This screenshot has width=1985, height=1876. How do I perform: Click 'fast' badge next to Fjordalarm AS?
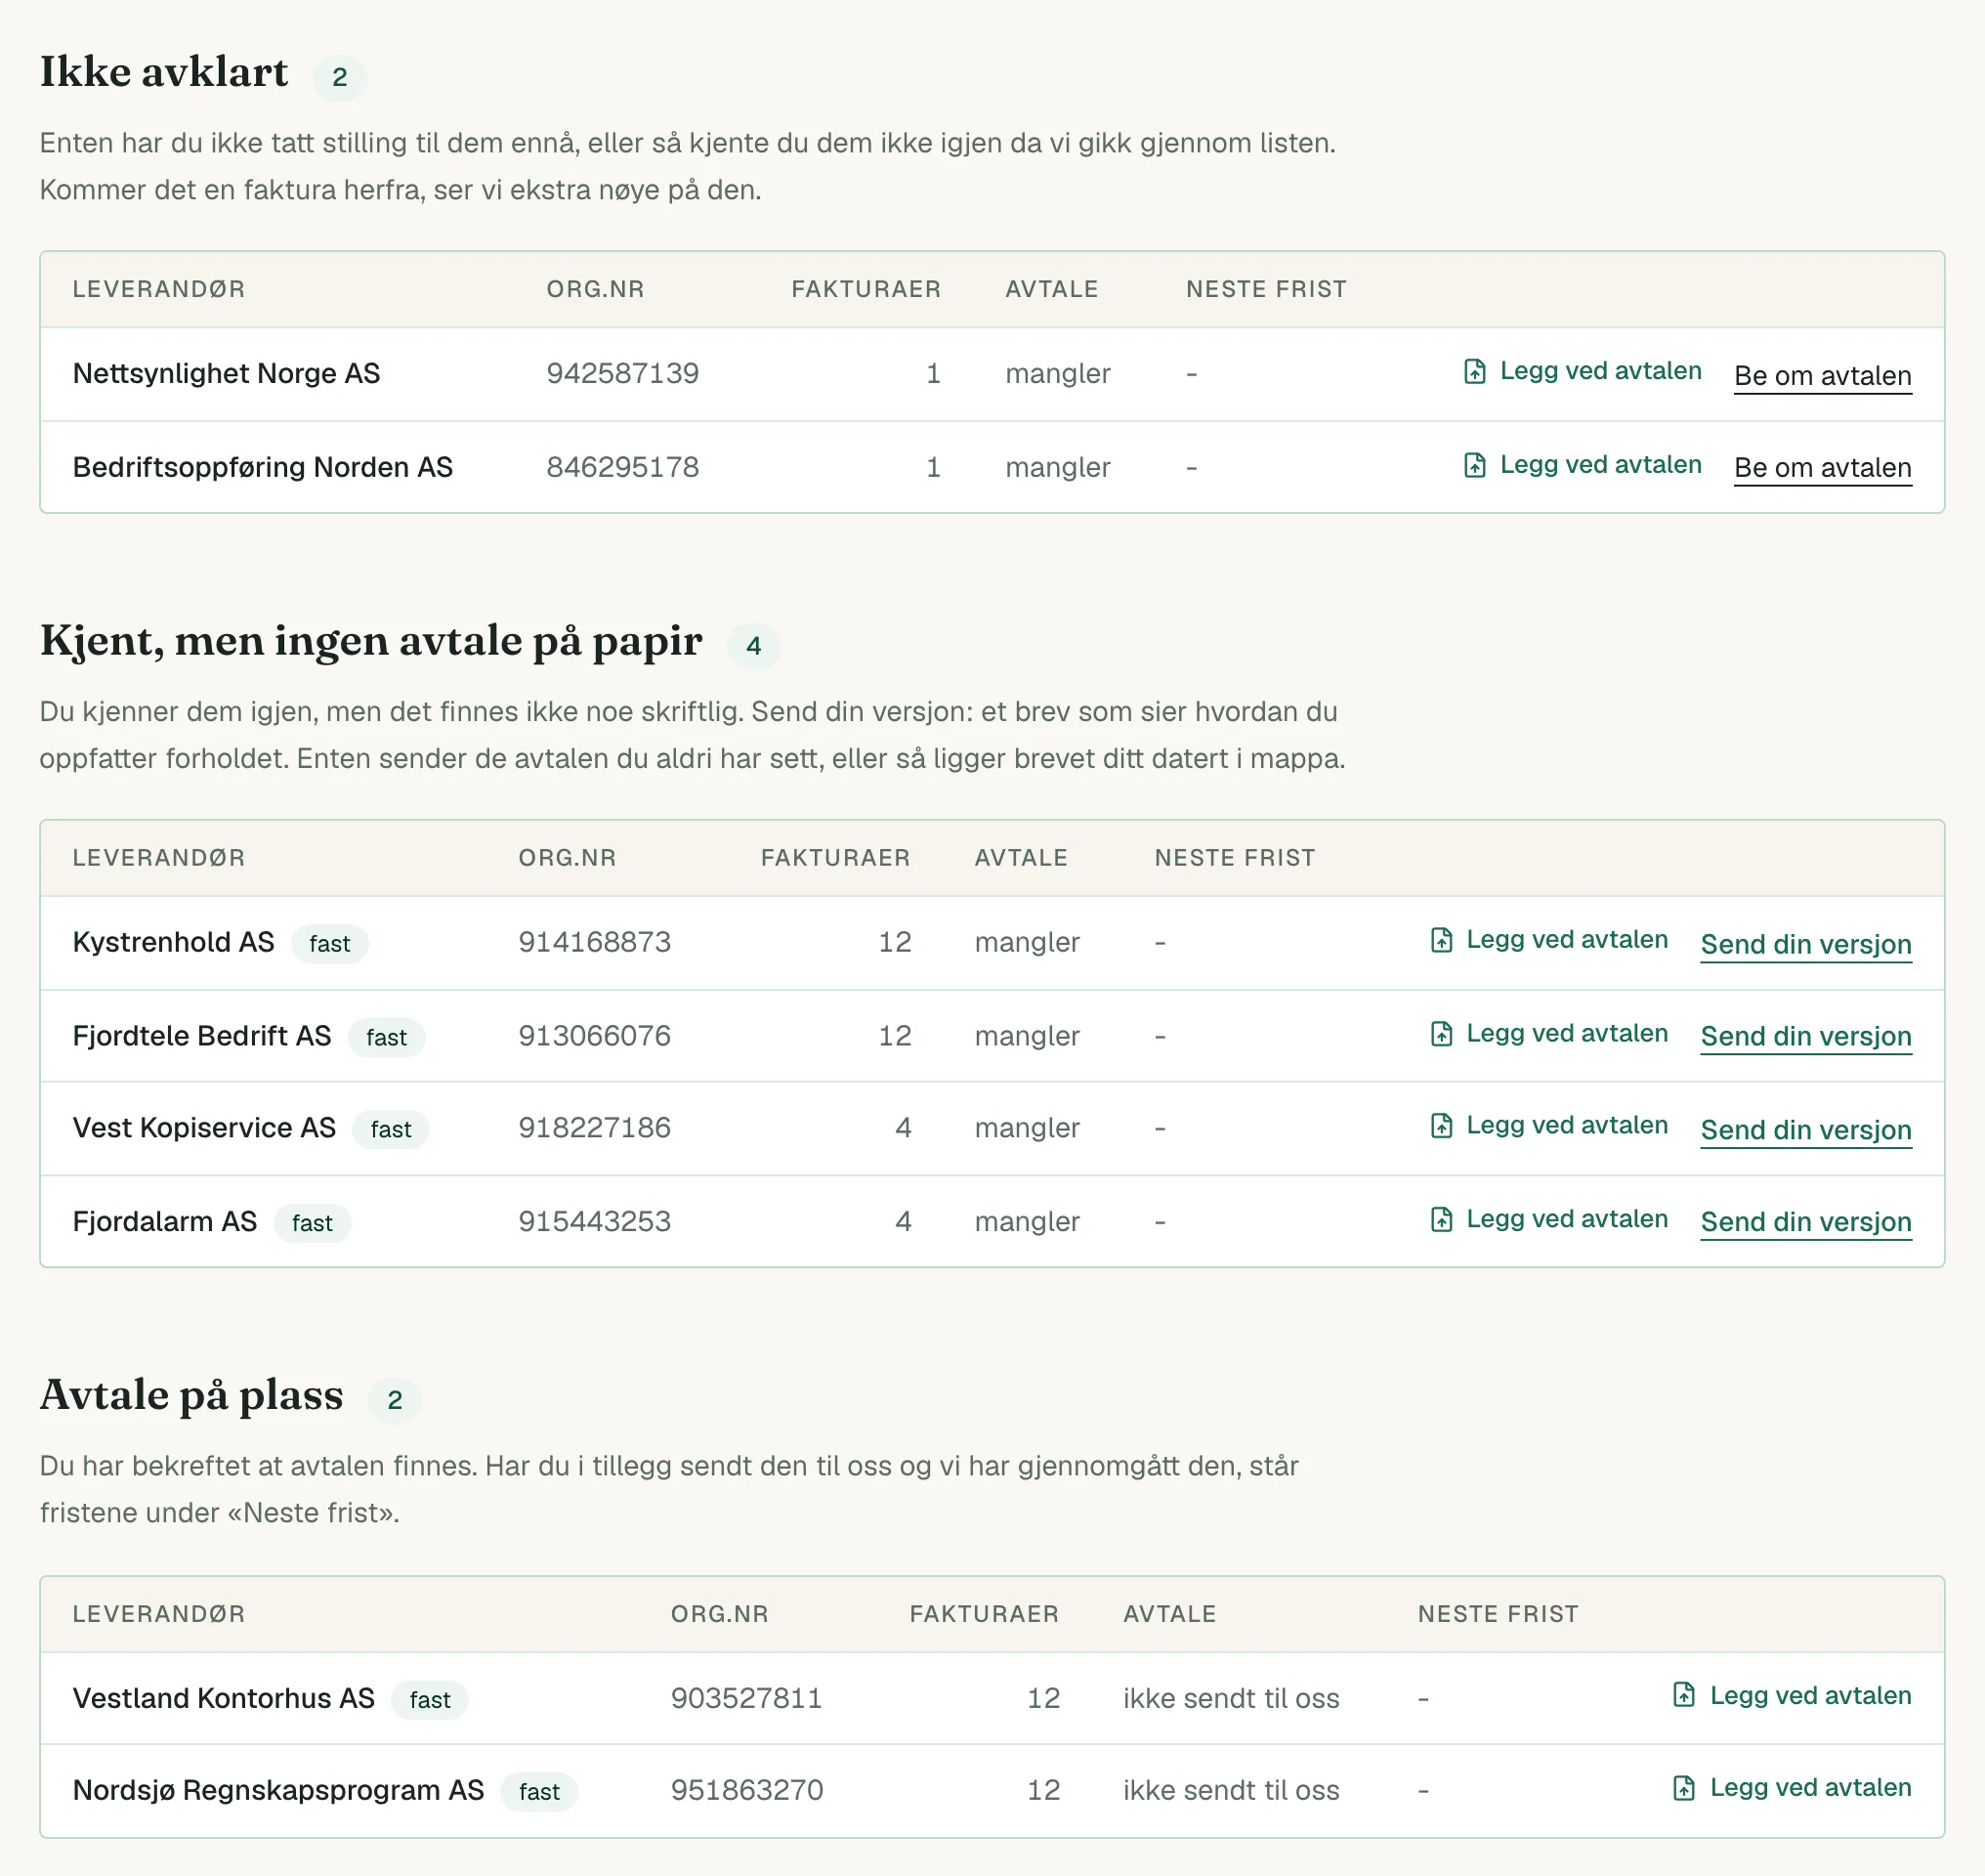click(x=312, y=1223)
